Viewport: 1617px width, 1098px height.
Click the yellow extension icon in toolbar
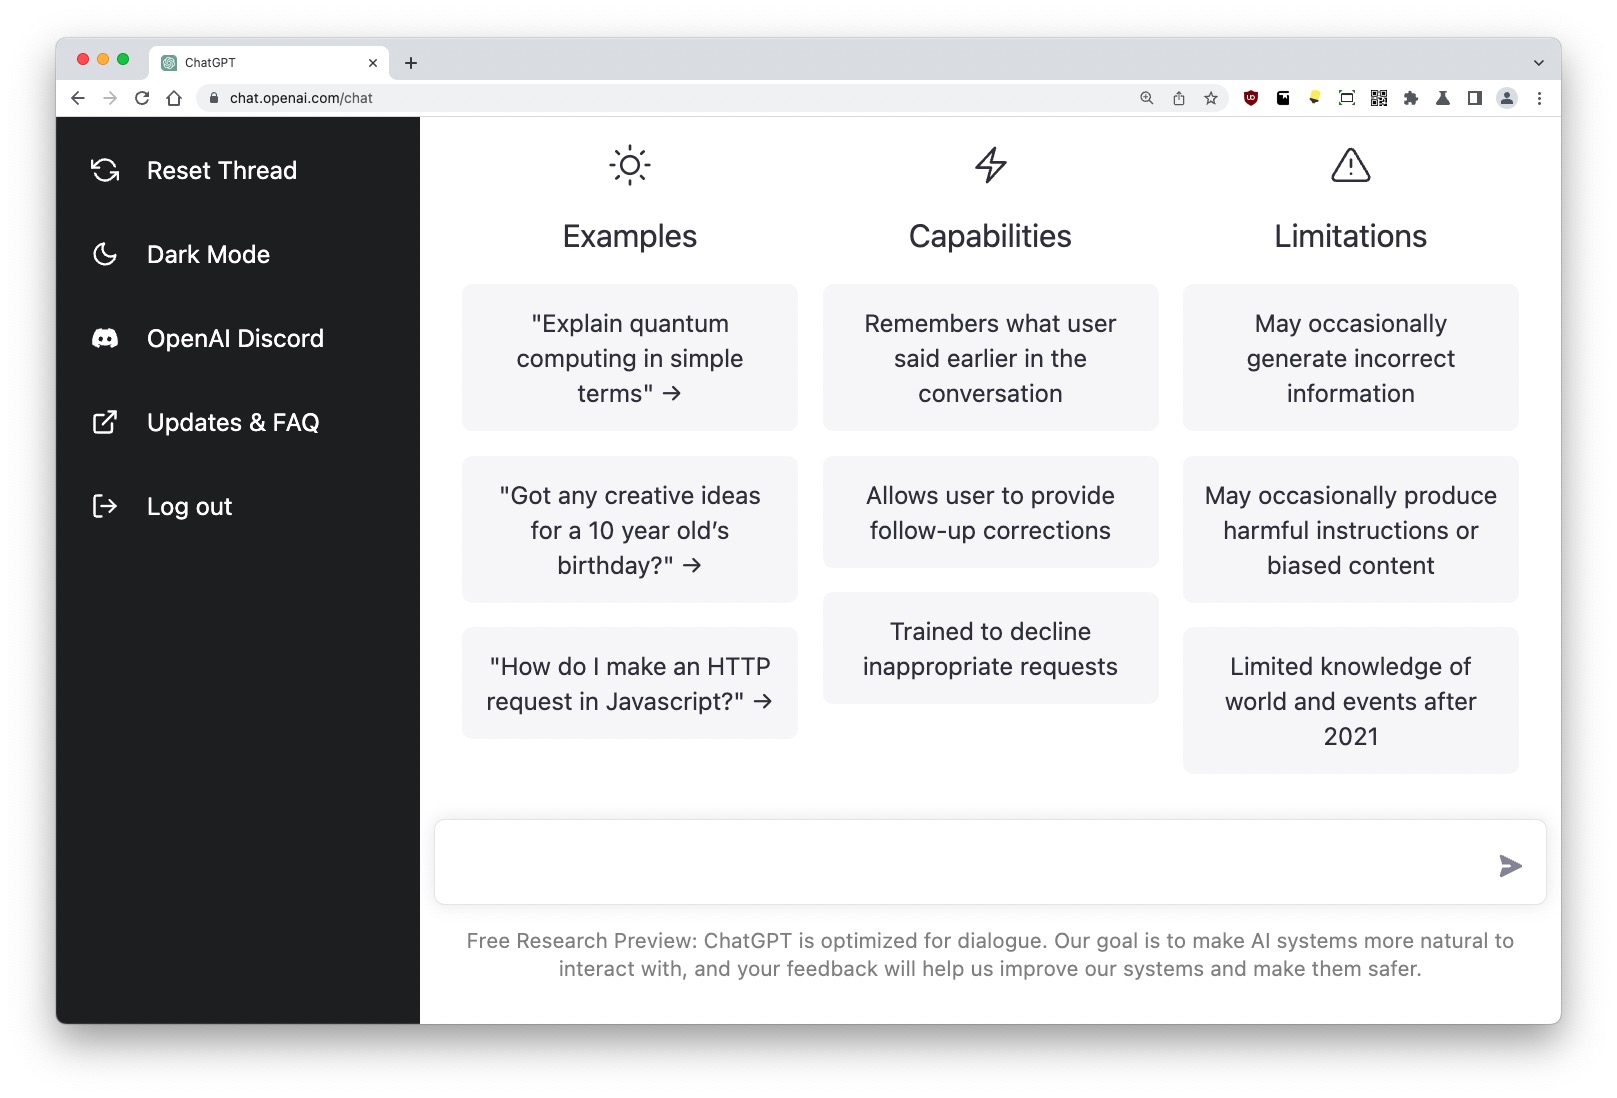coord(1315,98)
